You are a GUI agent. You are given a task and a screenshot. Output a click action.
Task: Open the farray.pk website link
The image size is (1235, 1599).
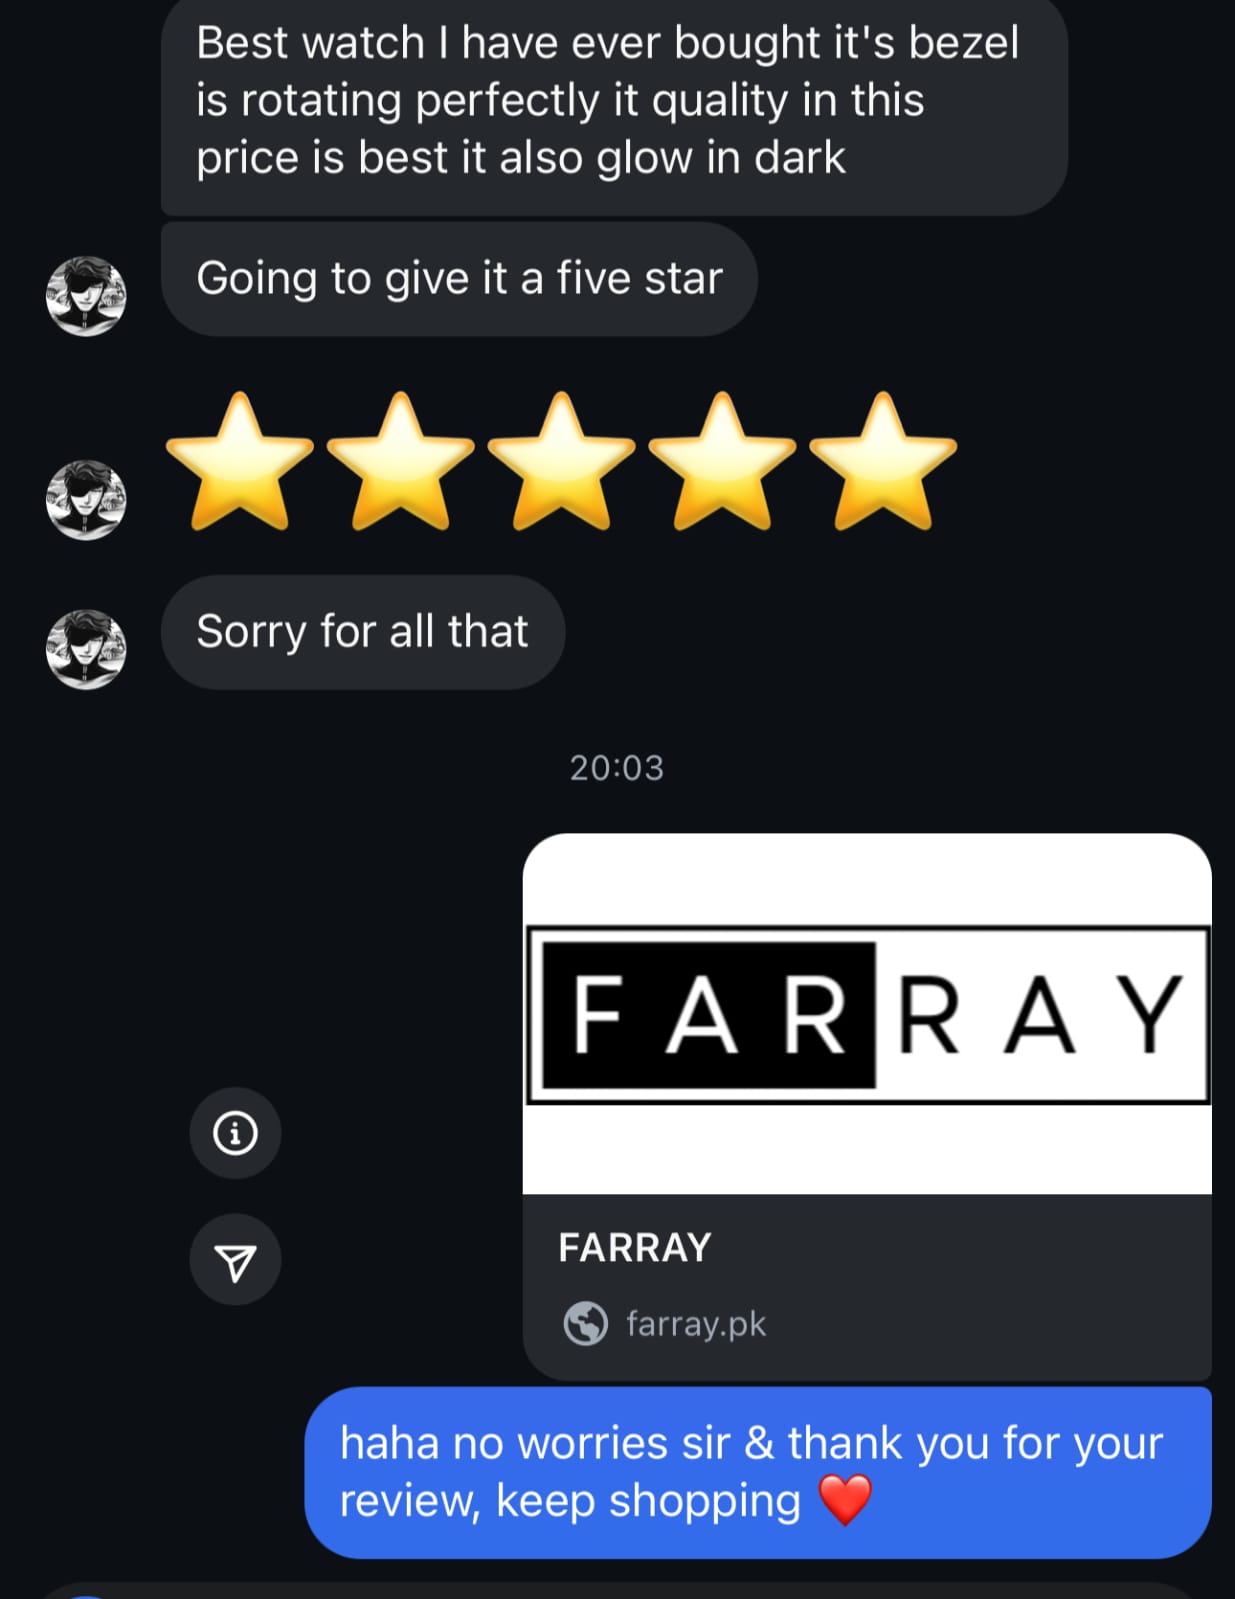tap(696, 1324)
